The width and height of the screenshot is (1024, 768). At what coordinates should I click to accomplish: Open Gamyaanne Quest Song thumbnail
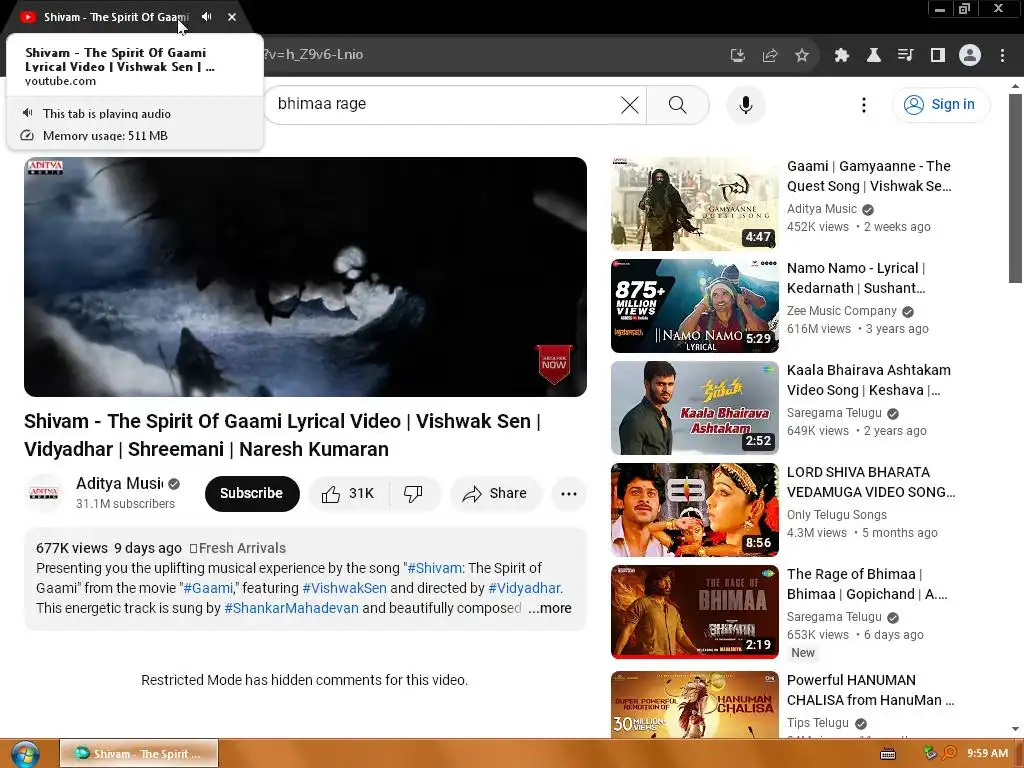pos(695,204)
